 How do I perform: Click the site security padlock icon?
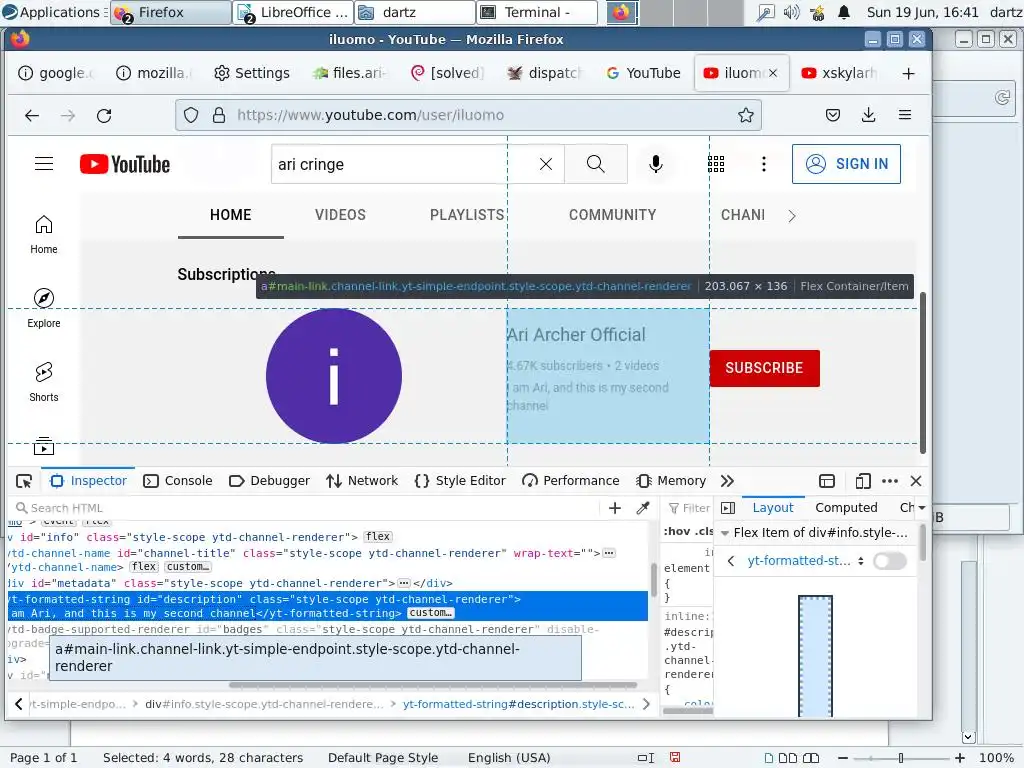[x=219, y=116]
